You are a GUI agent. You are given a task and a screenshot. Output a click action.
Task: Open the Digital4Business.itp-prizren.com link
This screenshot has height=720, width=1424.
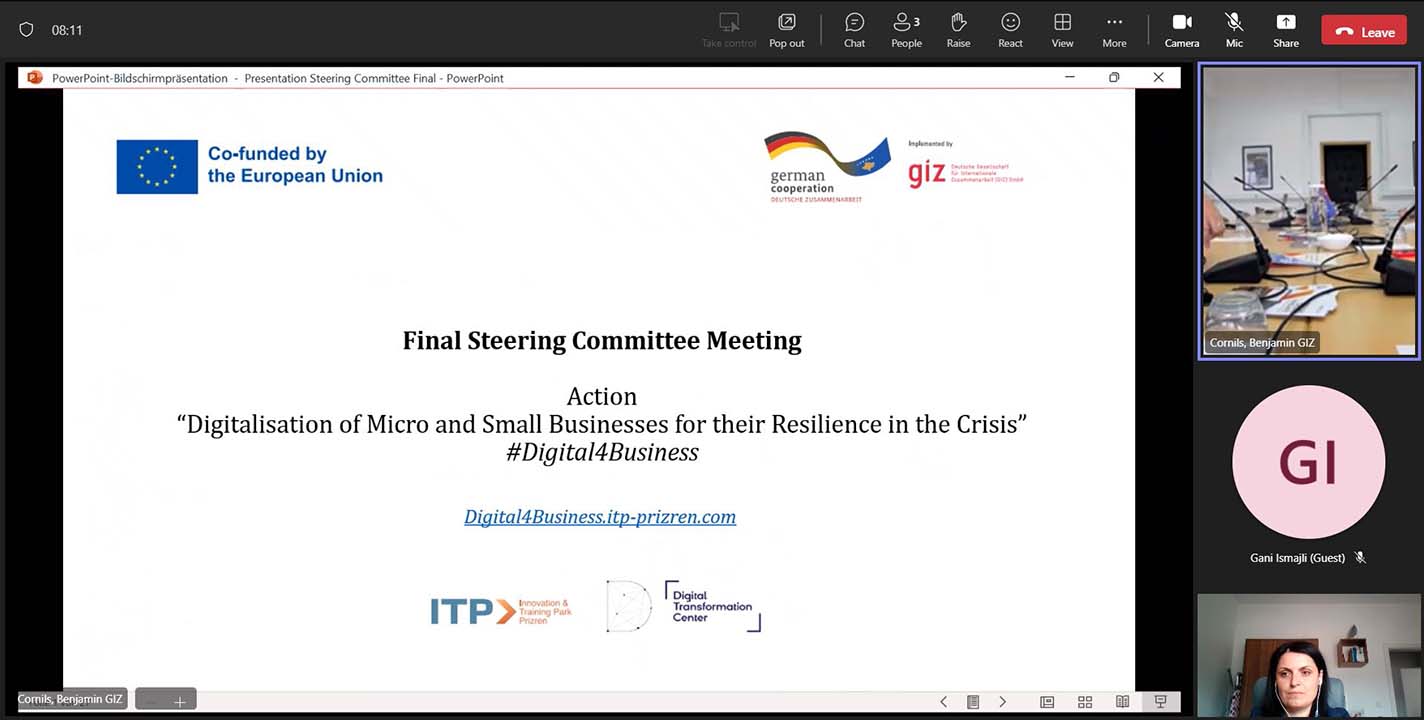click(x=600, y=517)
